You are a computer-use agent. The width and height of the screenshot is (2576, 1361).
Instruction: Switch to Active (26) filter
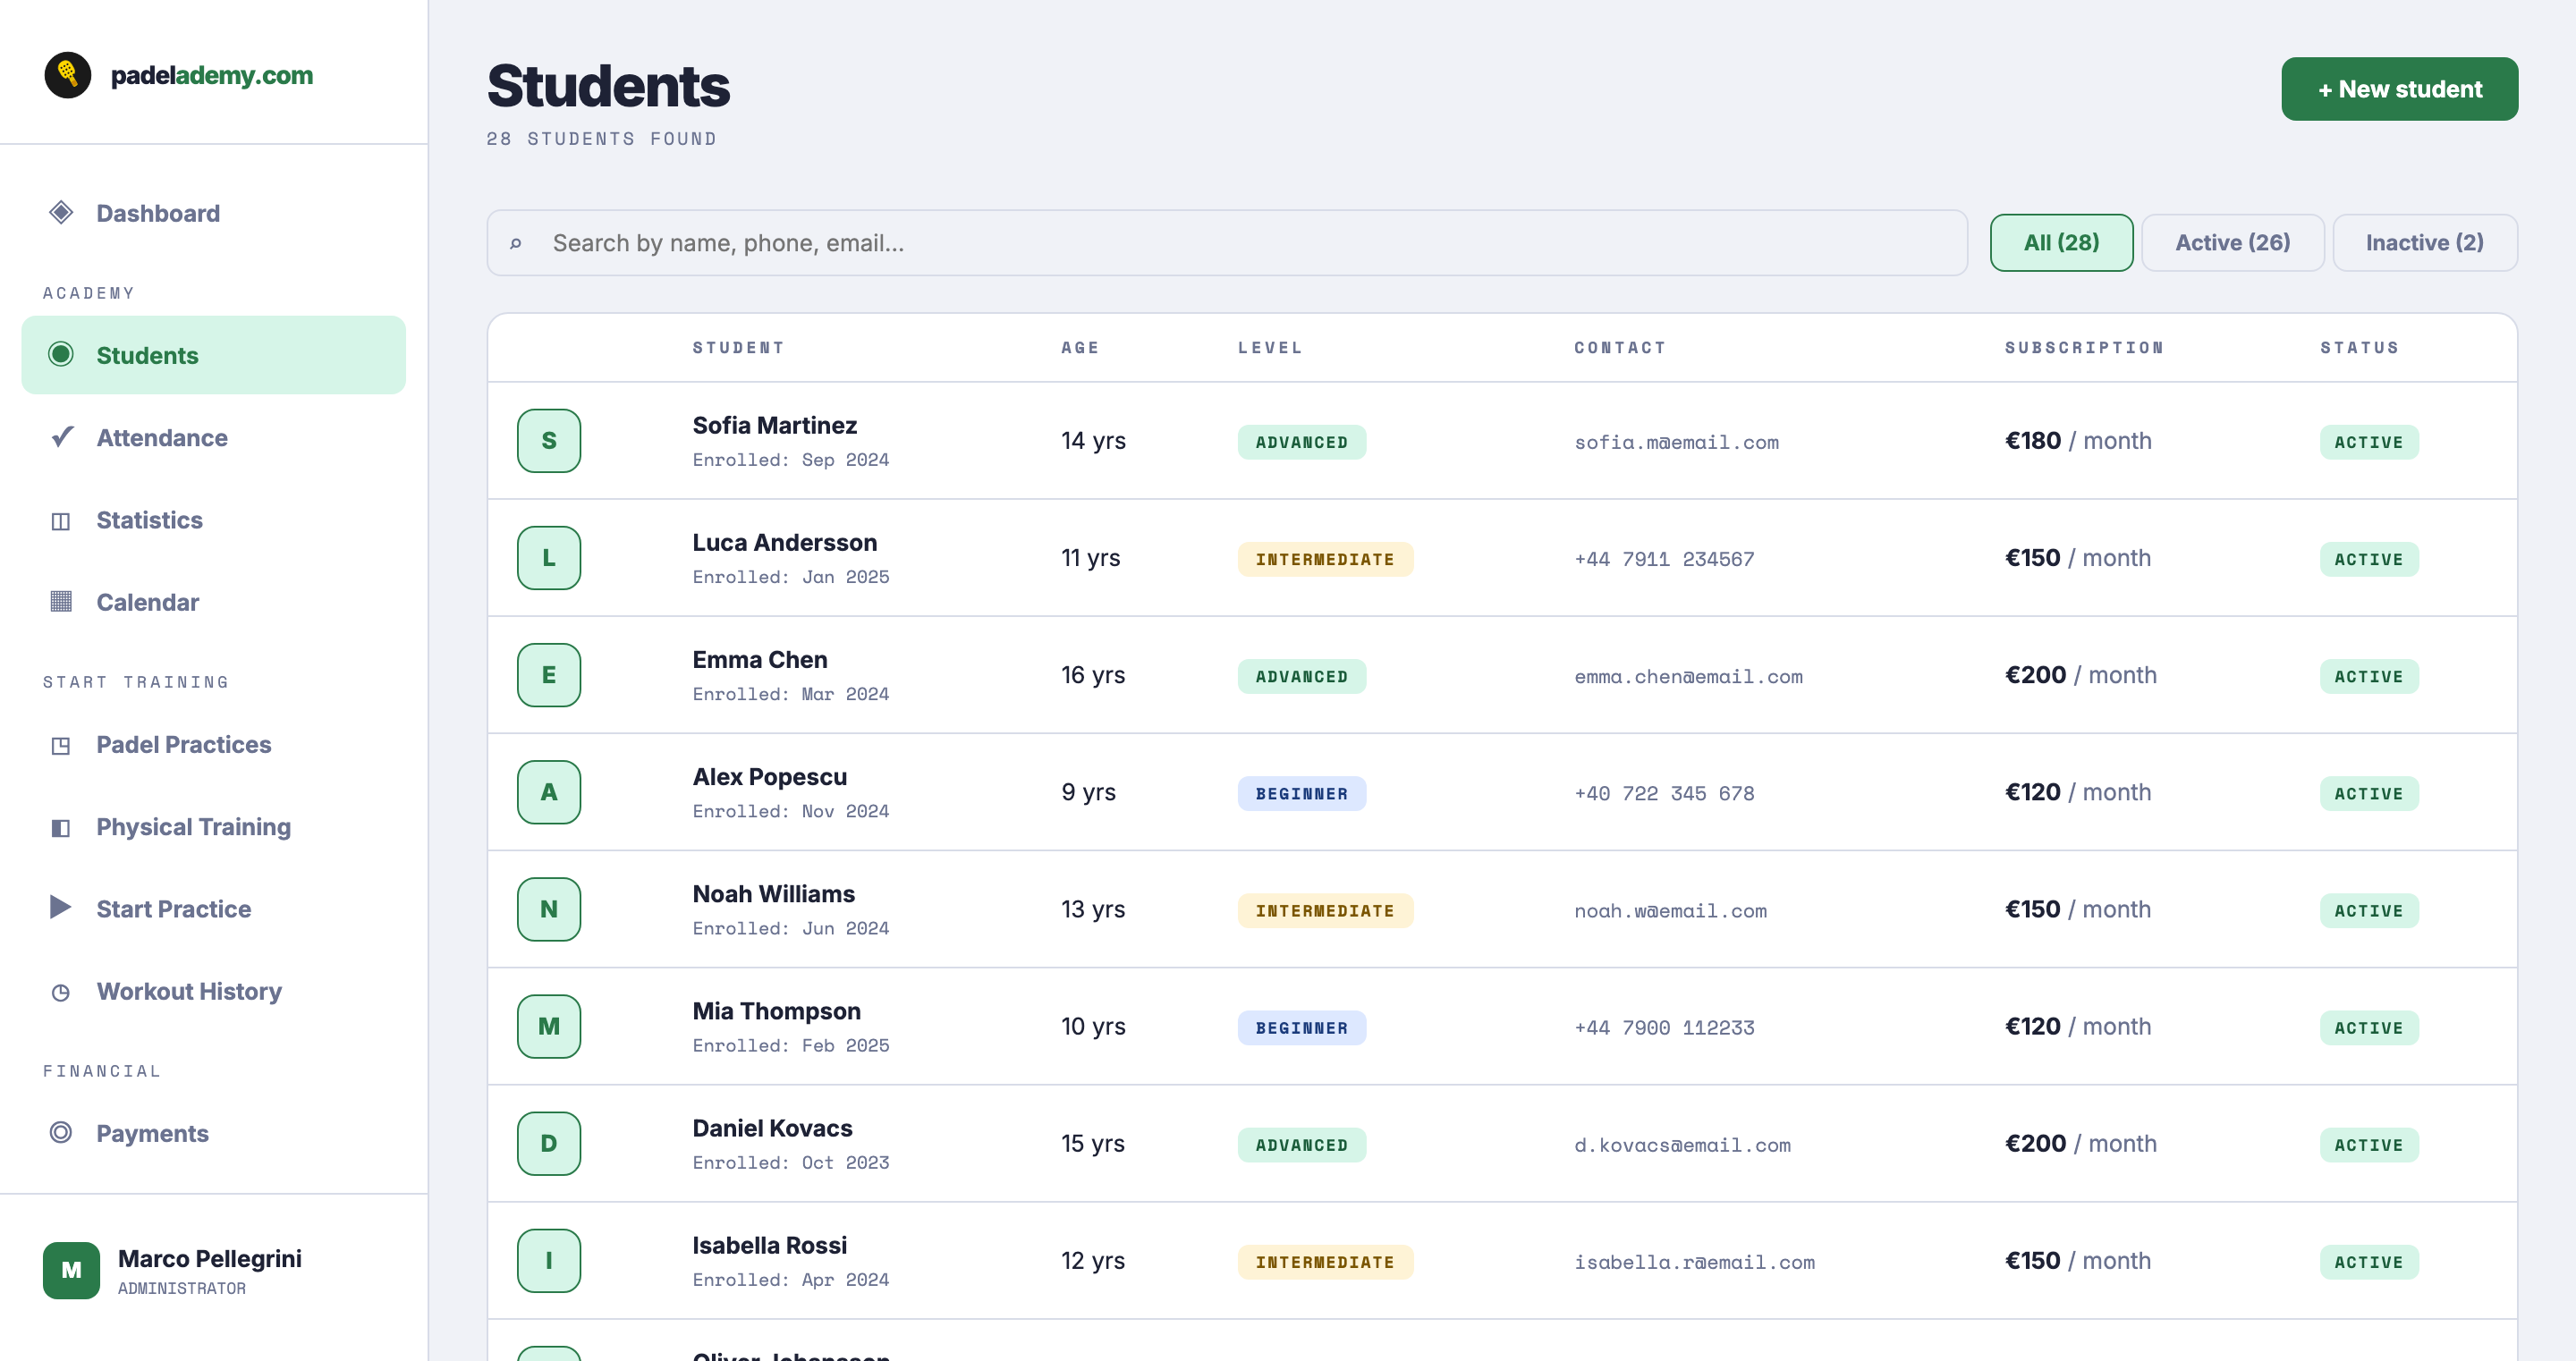[x=2231, y=243]
